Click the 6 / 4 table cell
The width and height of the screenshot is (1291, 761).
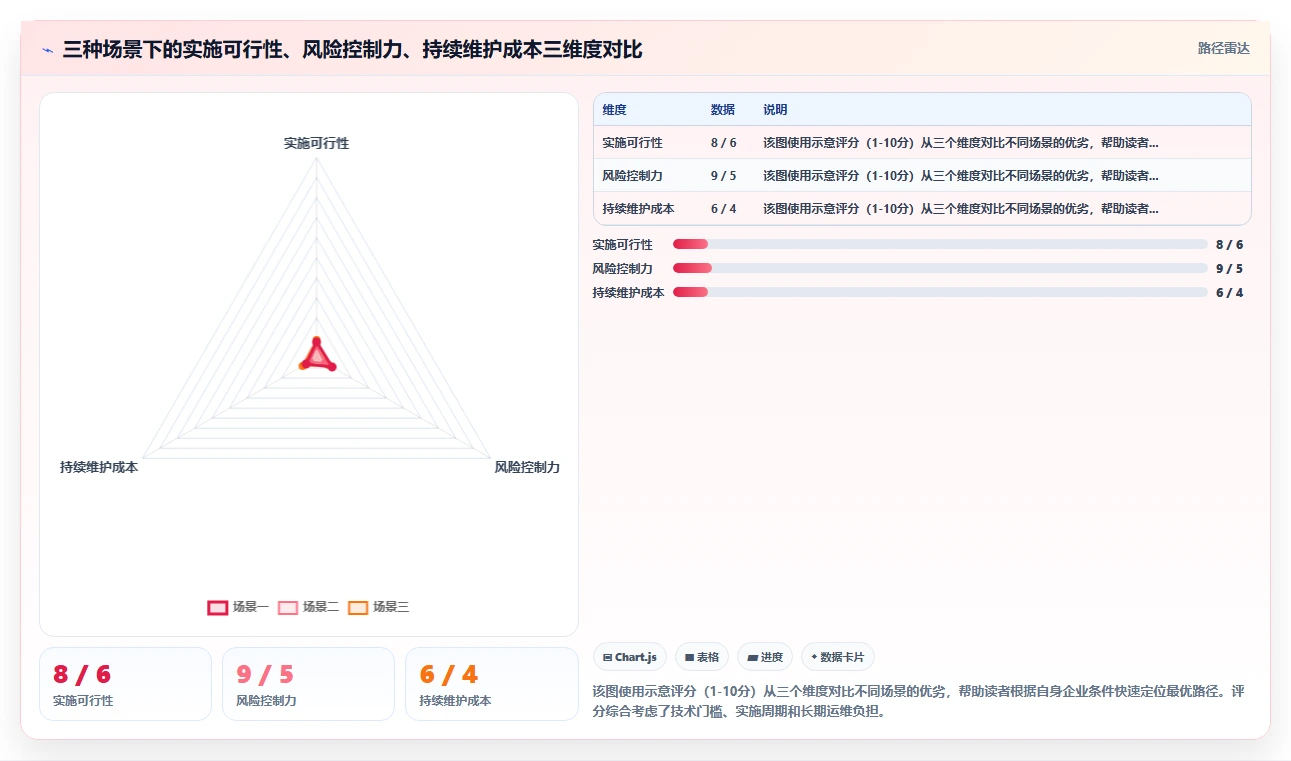click(723, 209)
